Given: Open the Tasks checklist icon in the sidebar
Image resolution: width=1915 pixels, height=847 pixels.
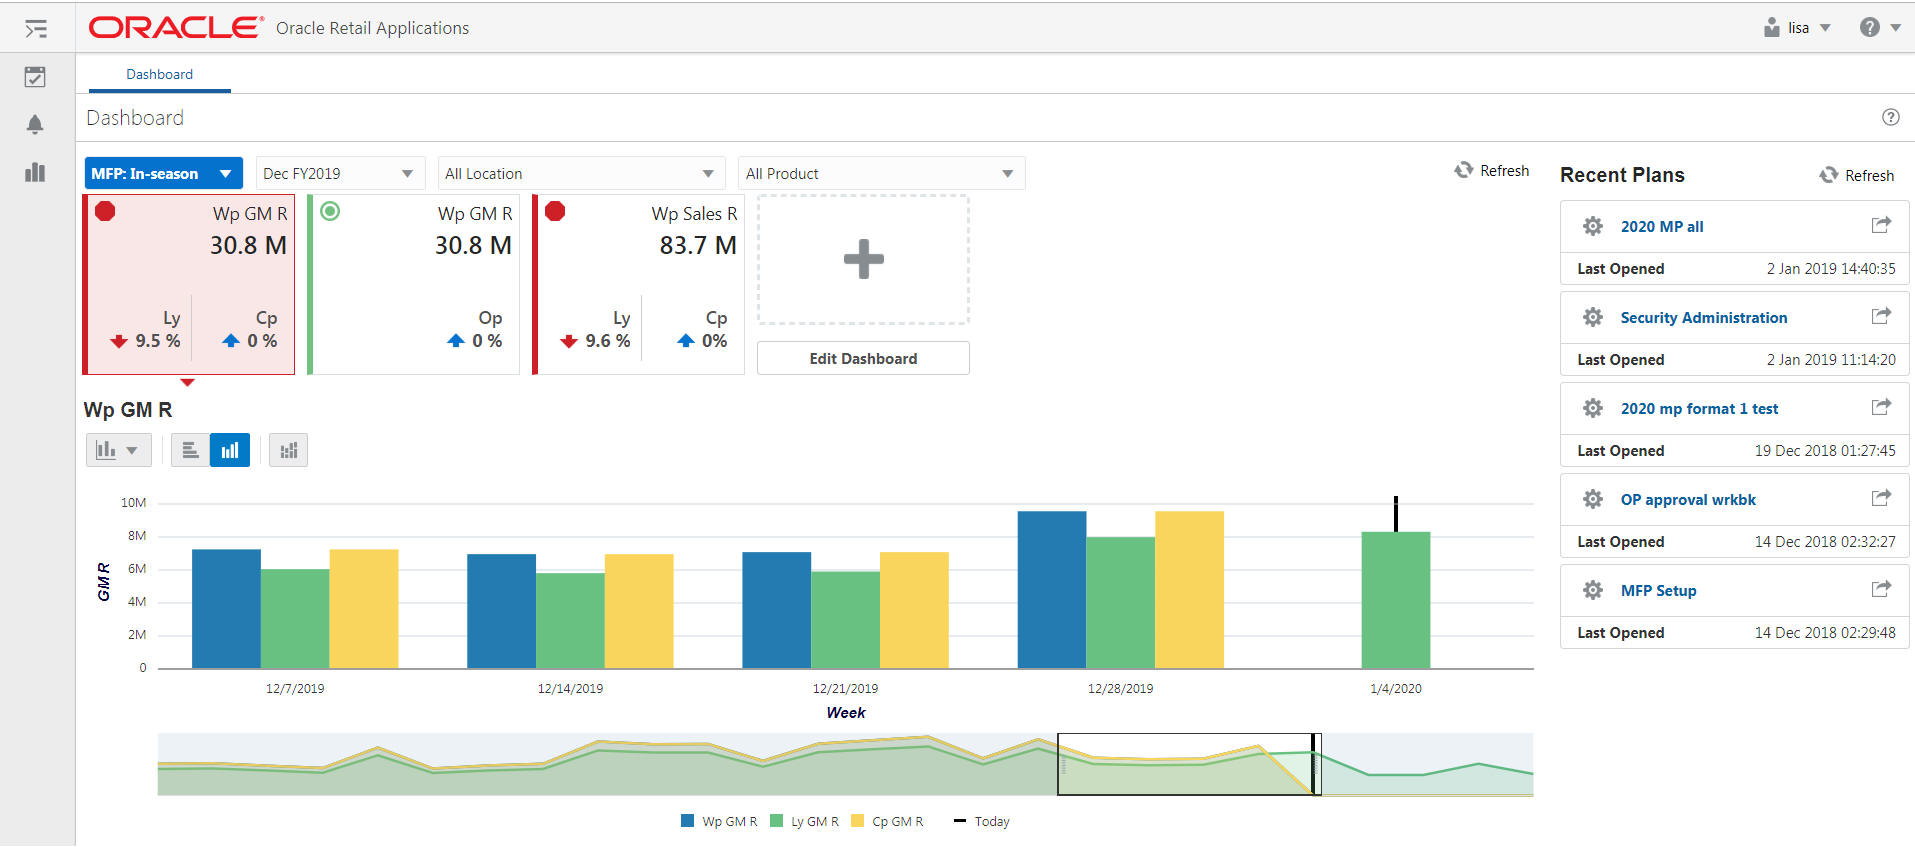Looking at the screenshot, I should [x=35, y=77].
